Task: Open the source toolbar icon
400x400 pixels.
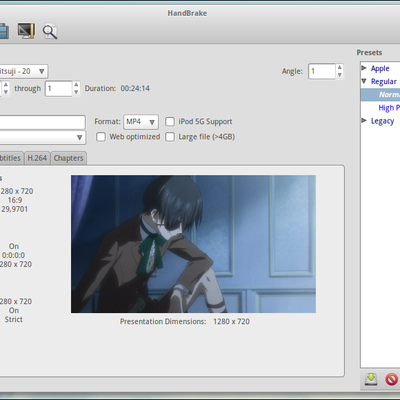Action: pyautogui.click(x=3, y=31)
